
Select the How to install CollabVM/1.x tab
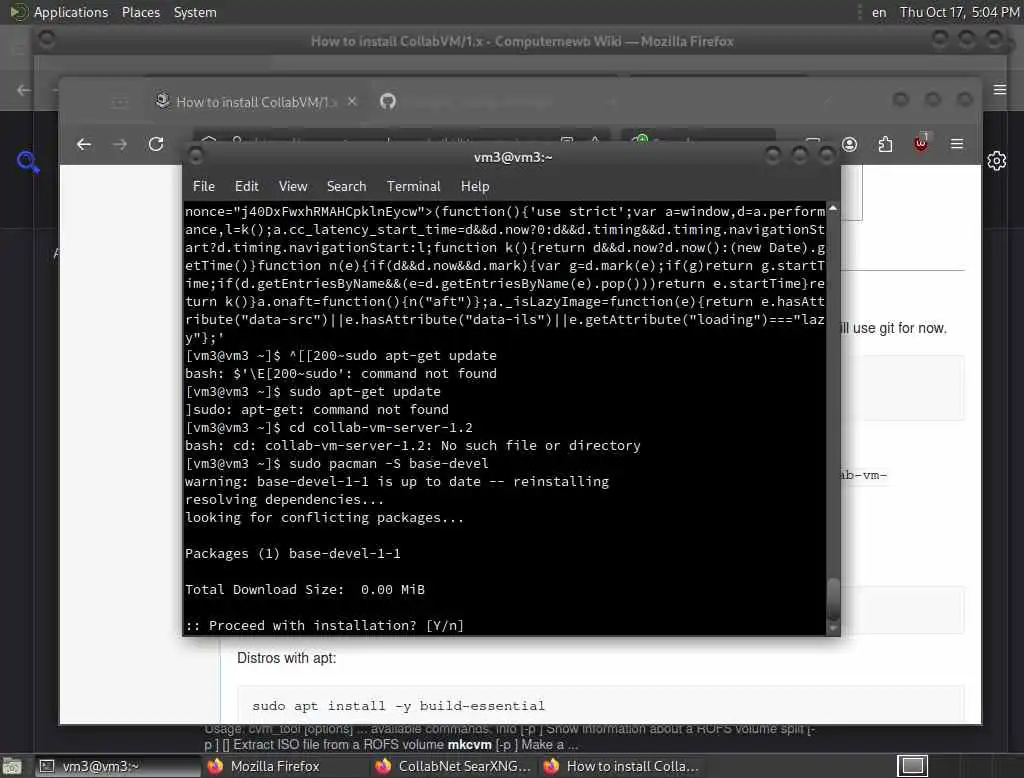click(256, 102)
